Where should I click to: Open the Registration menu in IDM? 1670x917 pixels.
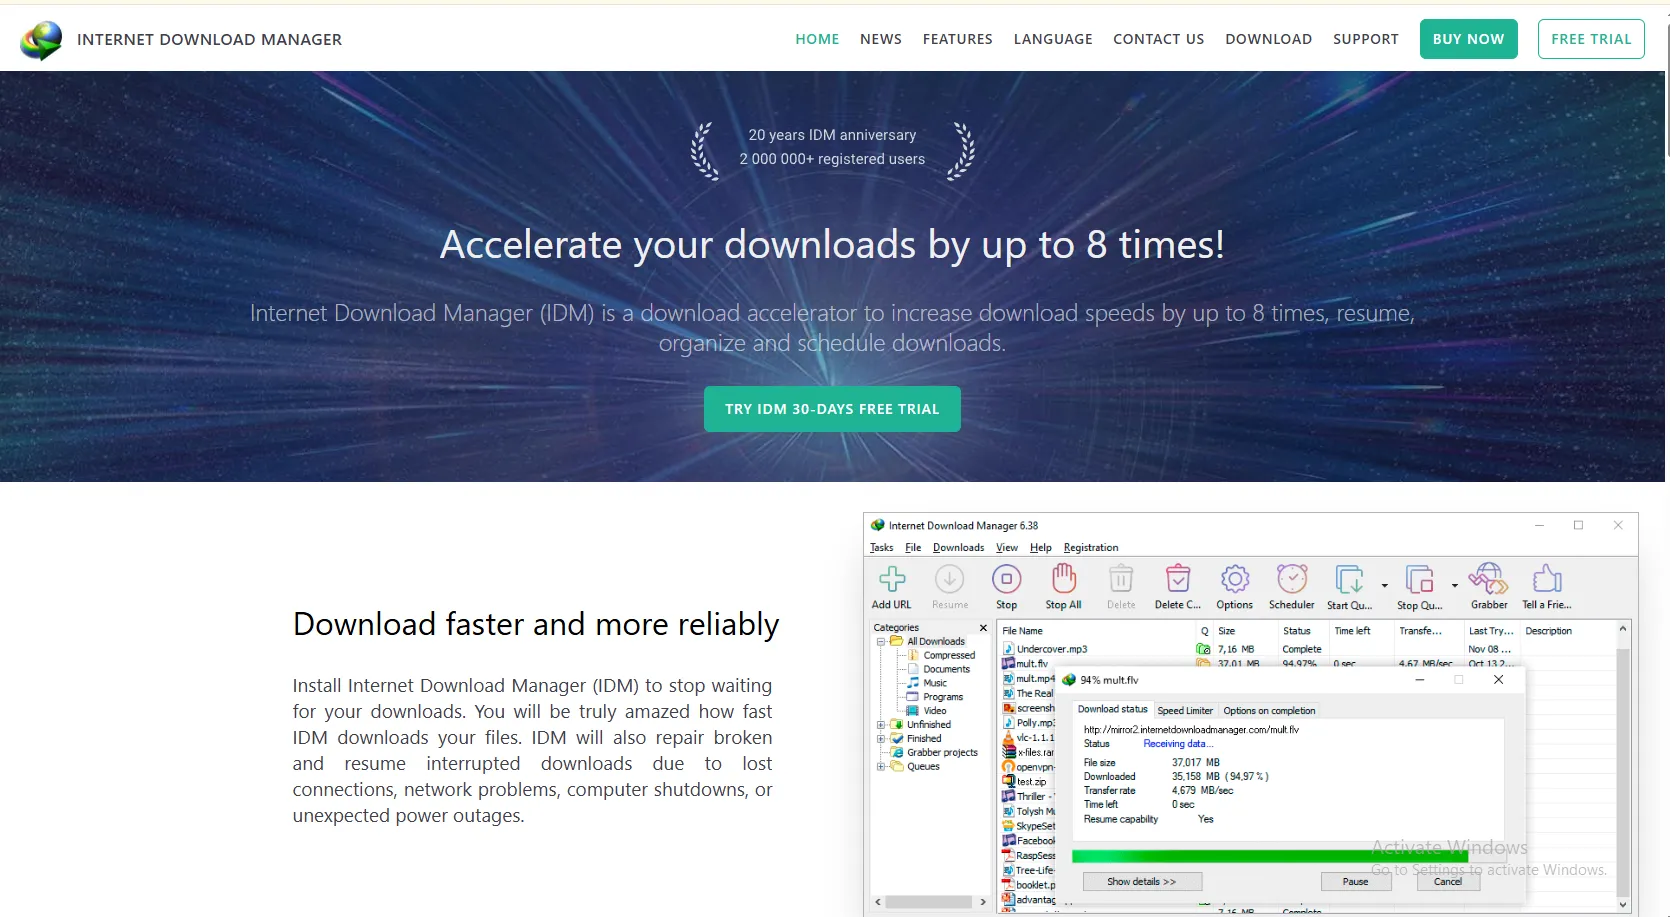coord(1091,548)
